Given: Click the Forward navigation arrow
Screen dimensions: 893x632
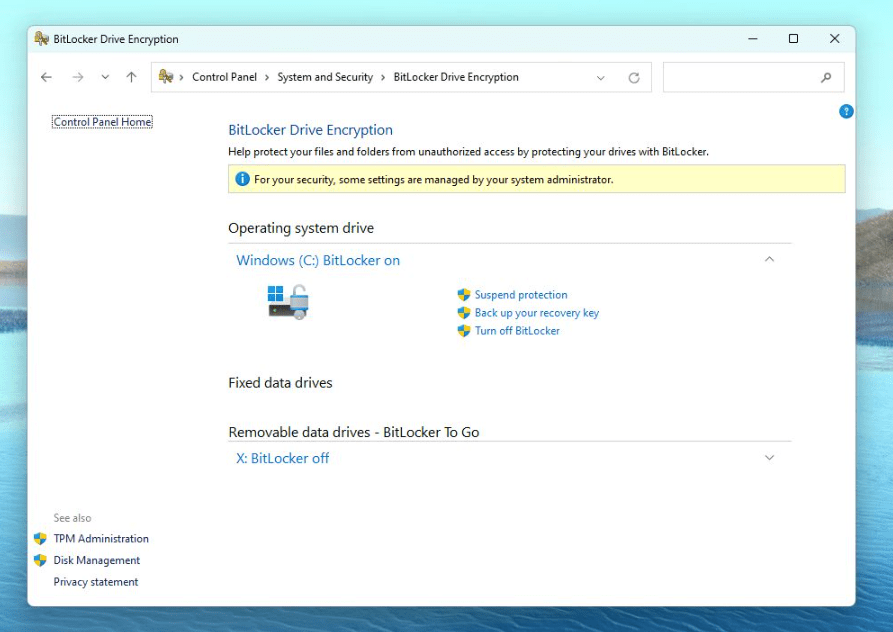Looking at the screenshot, I should point(78,77).
